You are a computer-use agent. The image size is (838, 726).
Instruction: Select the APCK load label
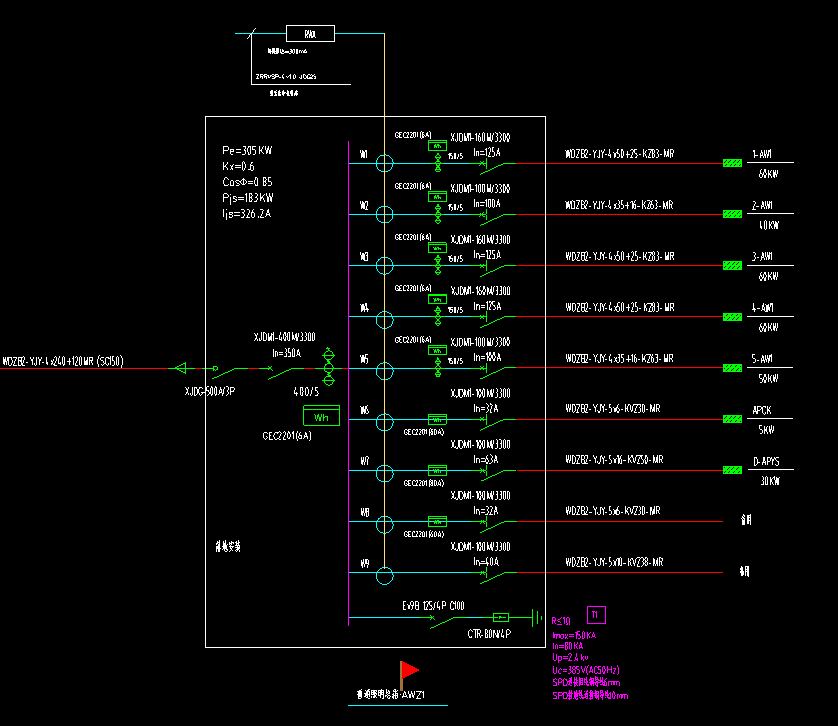coord(762,410)
